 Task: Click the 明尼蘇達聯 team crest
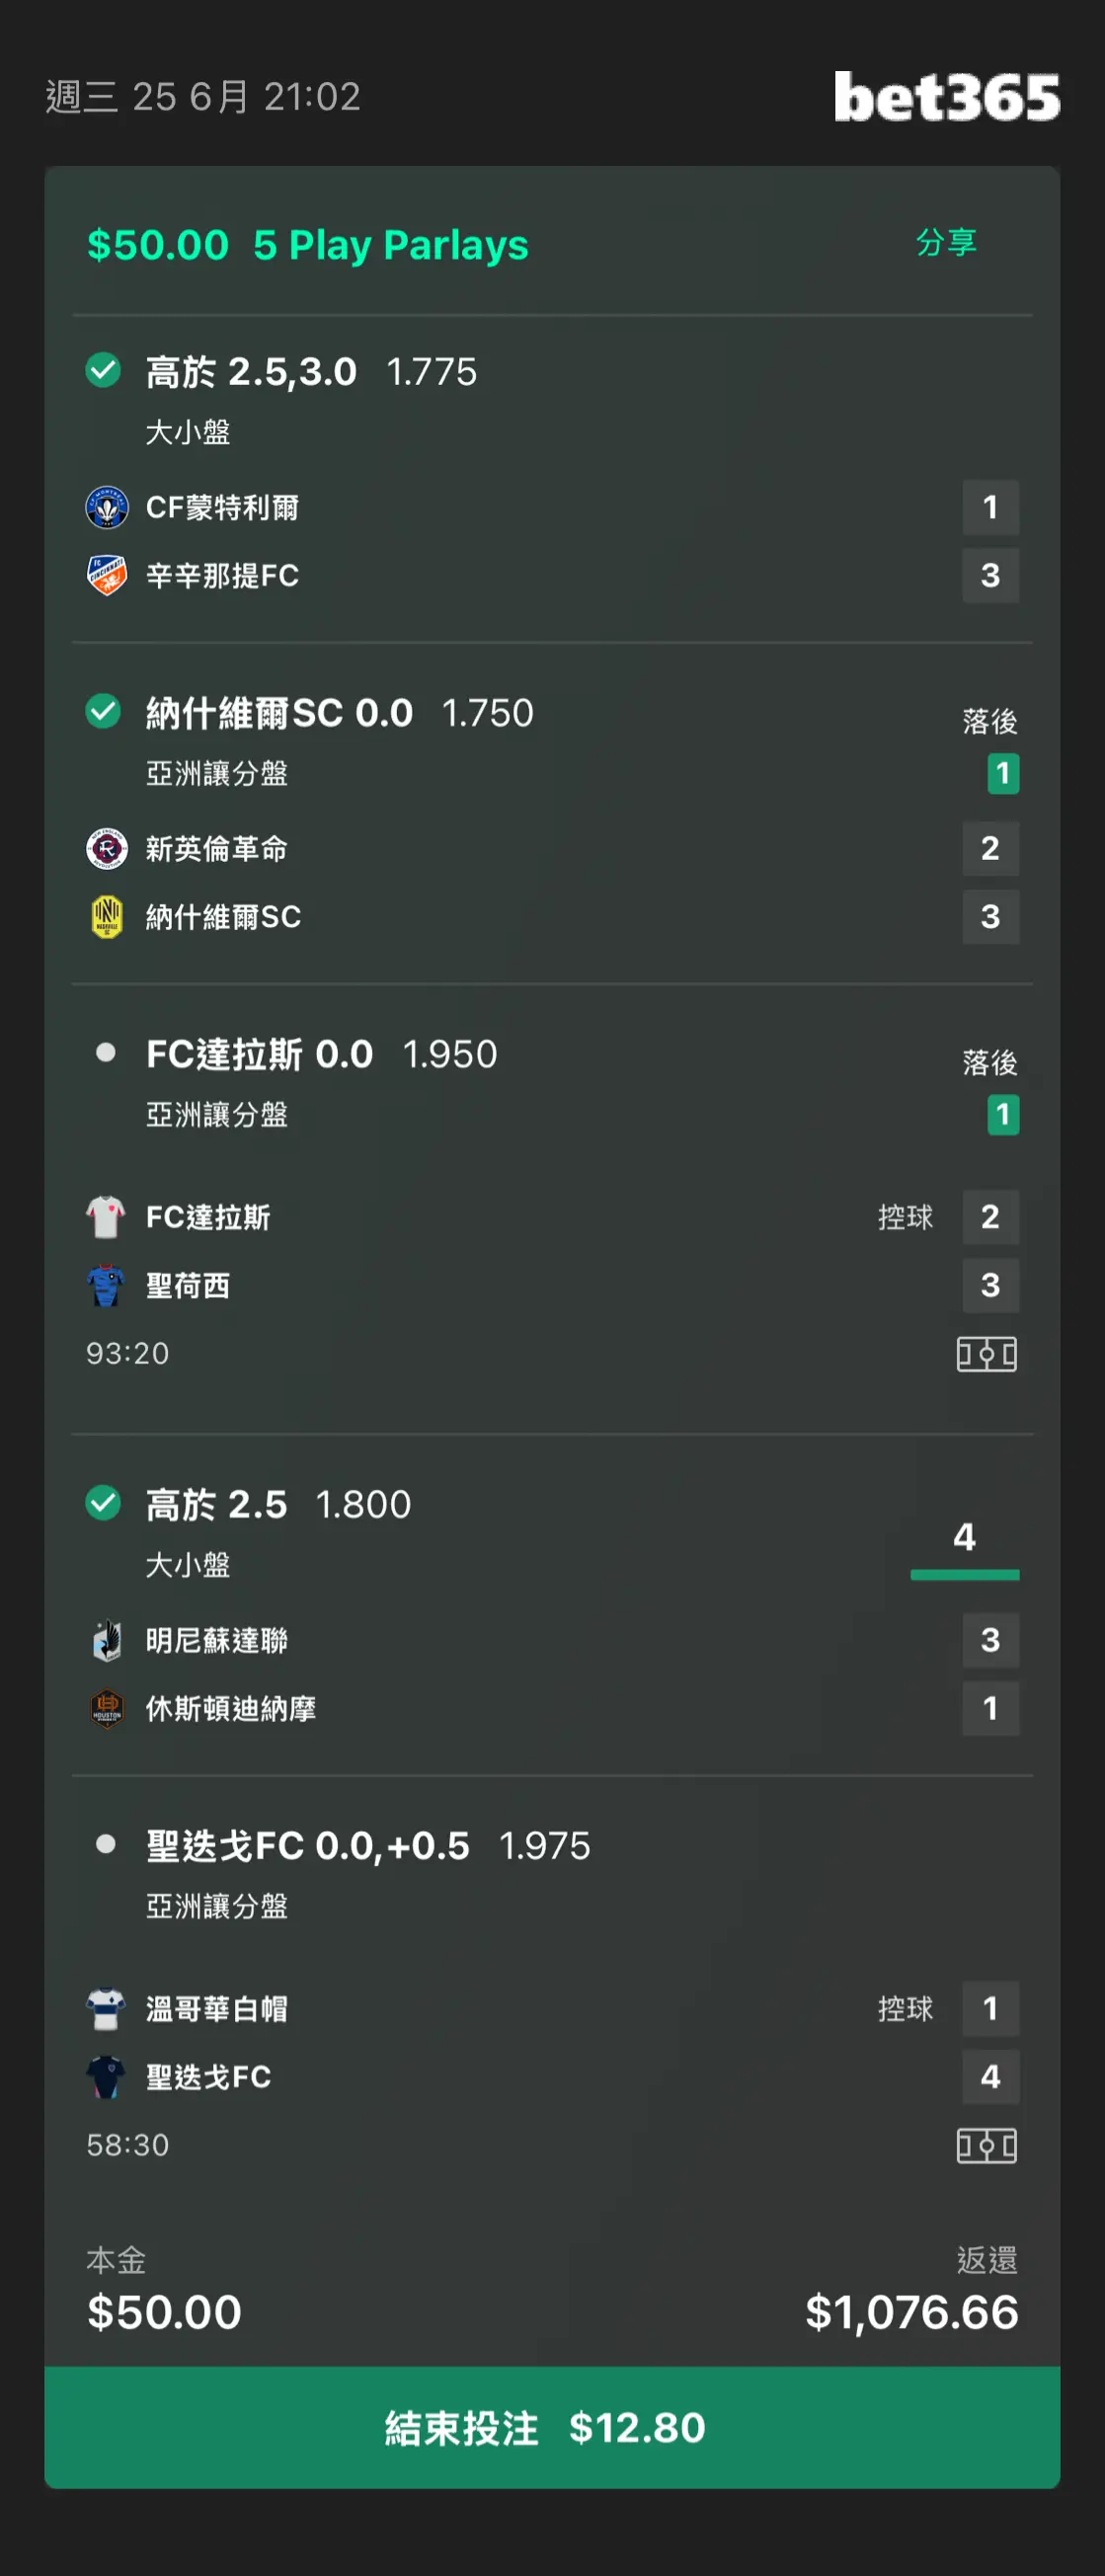[106, 1640]
